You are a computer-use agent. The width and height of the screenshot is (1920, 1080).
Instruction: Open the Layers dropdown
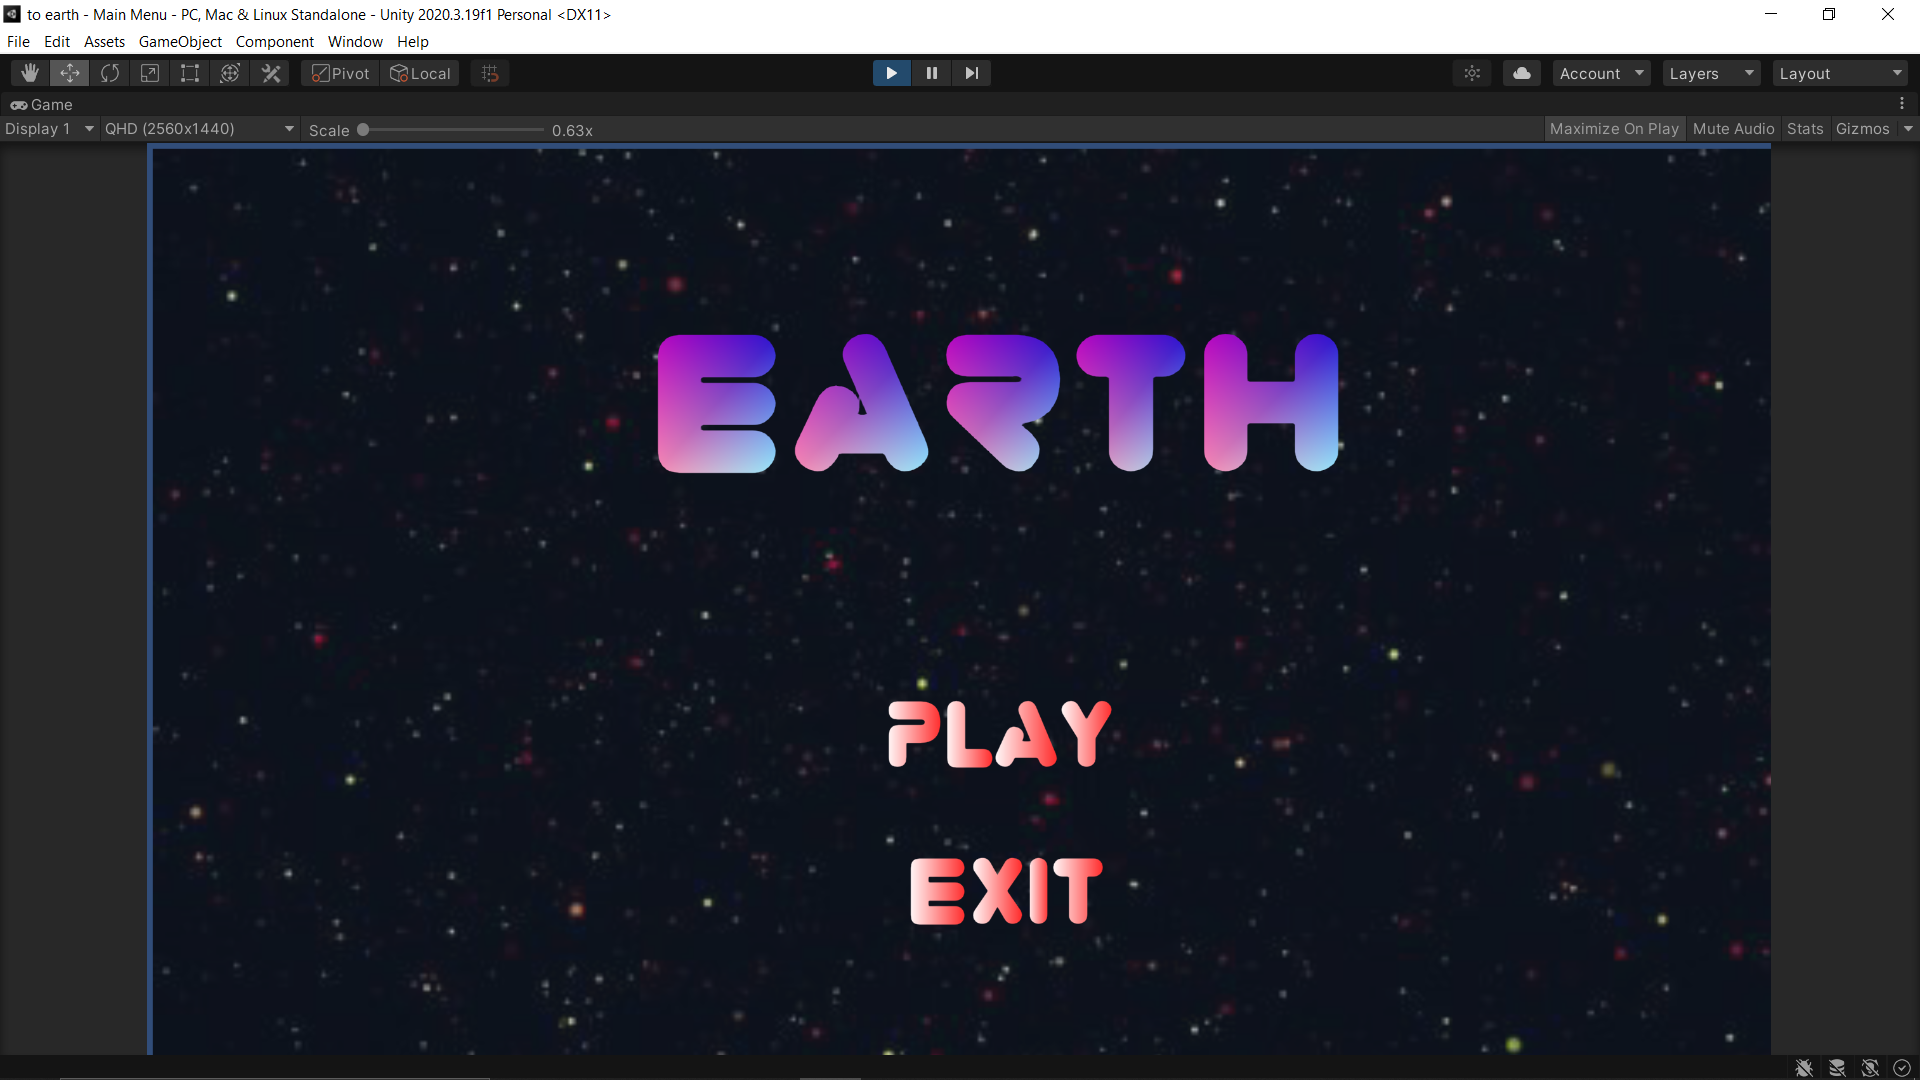pyautogui.click(x=1711, y=74)
